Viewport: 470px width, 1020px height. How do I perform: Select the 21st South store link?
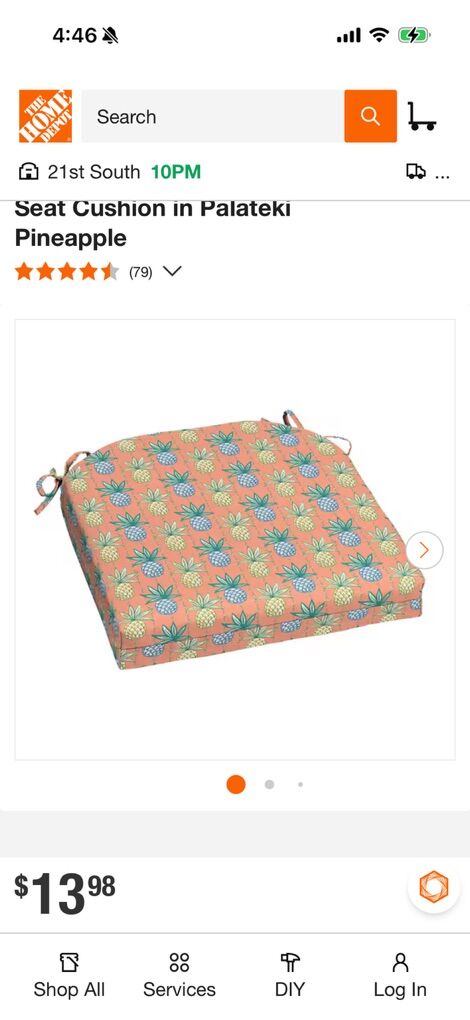(x=94, y=172)
